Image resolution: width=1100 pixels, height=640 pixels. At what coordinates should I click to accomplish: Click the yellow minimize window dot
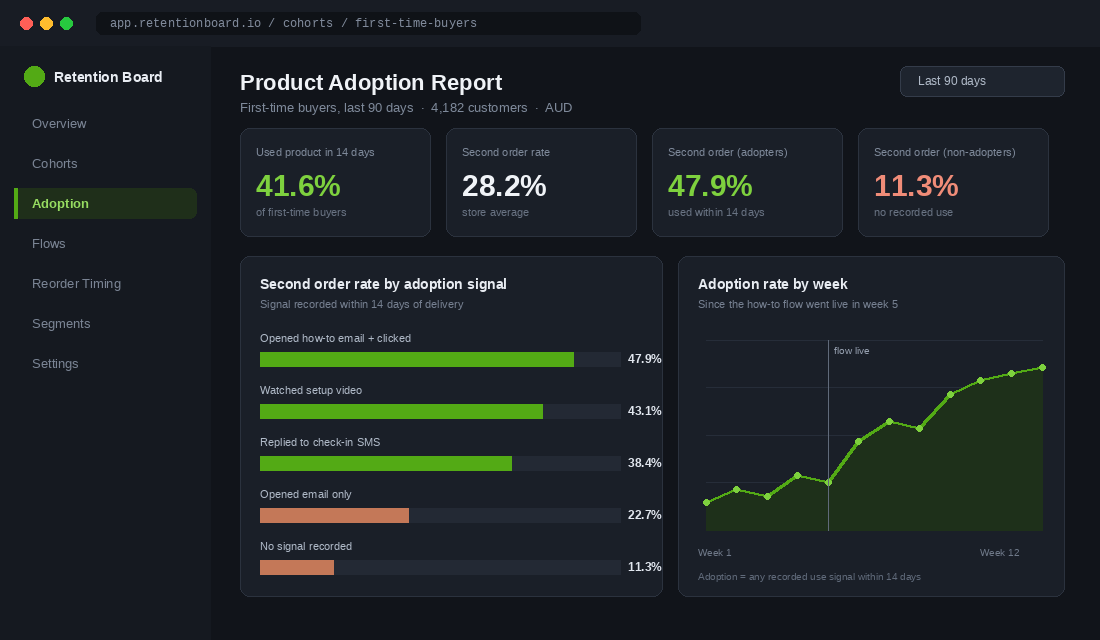46,23
